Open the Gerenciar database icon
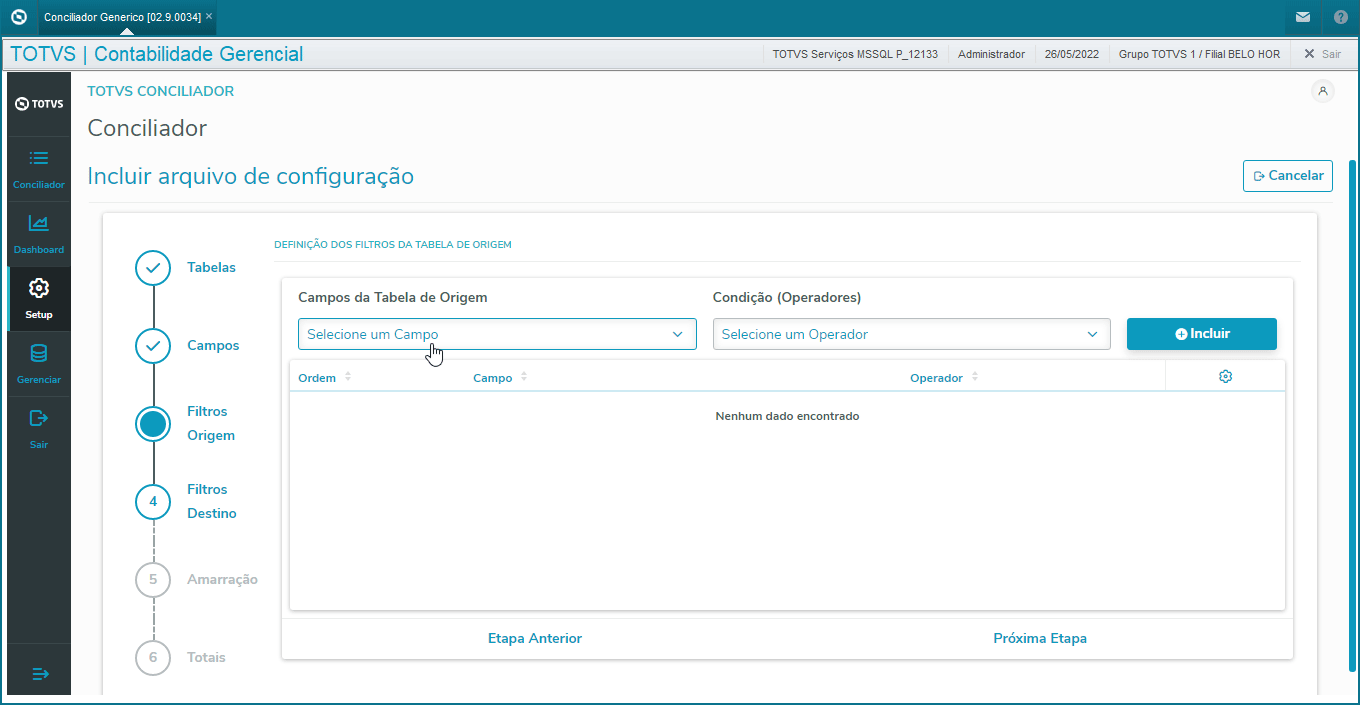 click(39, 353)
